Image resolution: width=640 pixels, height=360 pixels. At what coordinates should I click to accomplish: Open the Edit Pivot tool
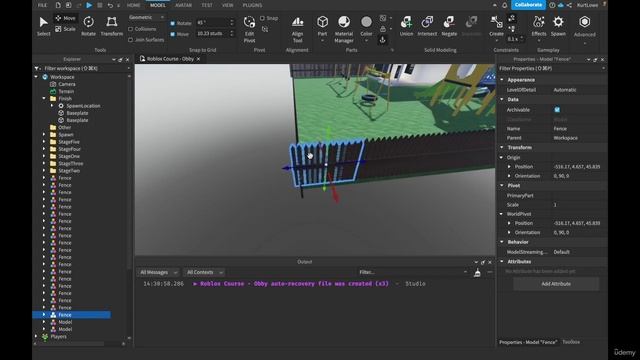(249, 29)
